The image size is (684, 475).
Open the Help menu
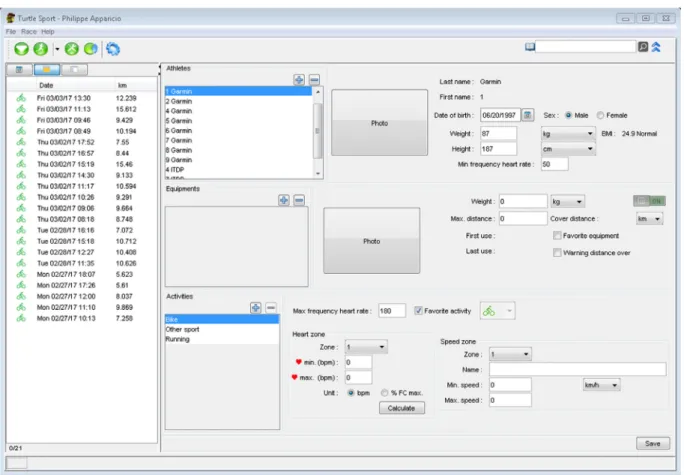pyautogui.click(x=48, y=31)
